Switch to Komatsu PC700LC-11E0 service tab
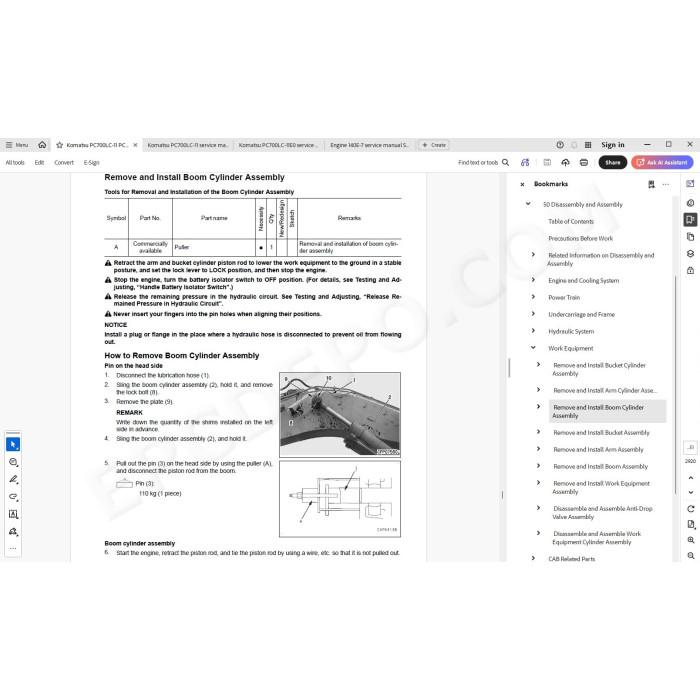Viewport: 700px width, 700px height. pos(278,145)
